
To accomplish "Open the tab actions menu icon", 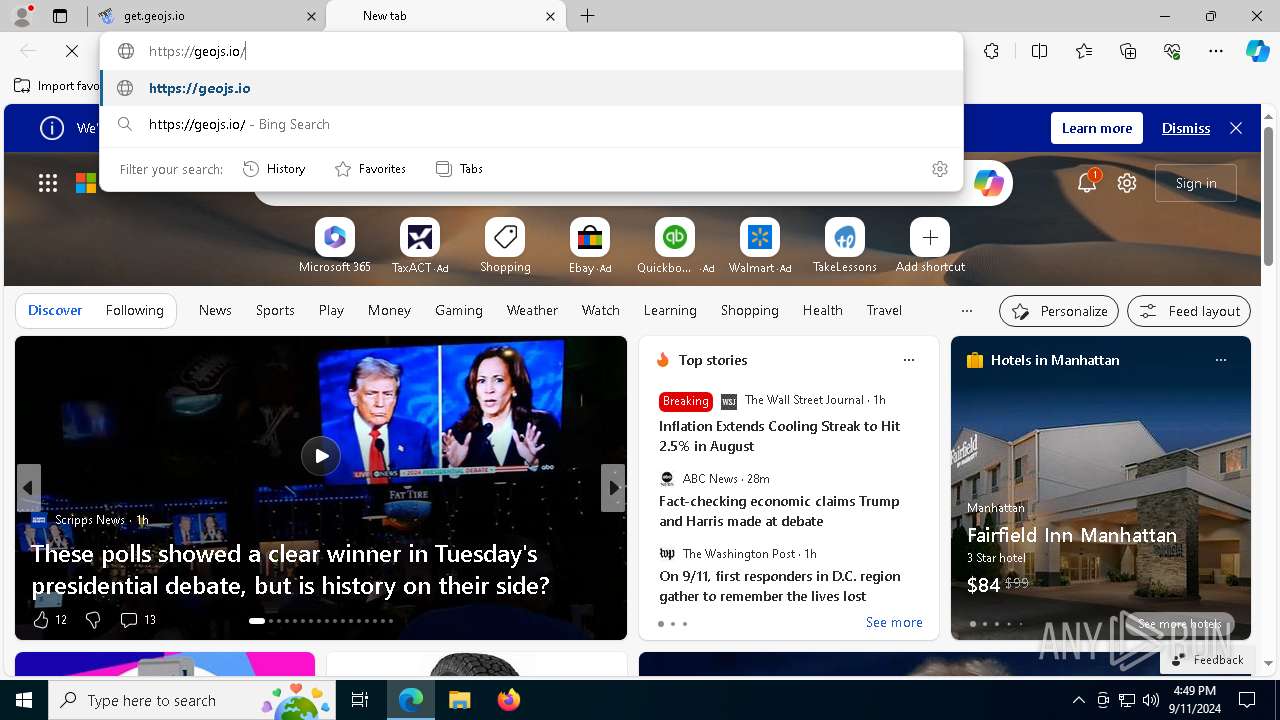I will coord(60,16).
